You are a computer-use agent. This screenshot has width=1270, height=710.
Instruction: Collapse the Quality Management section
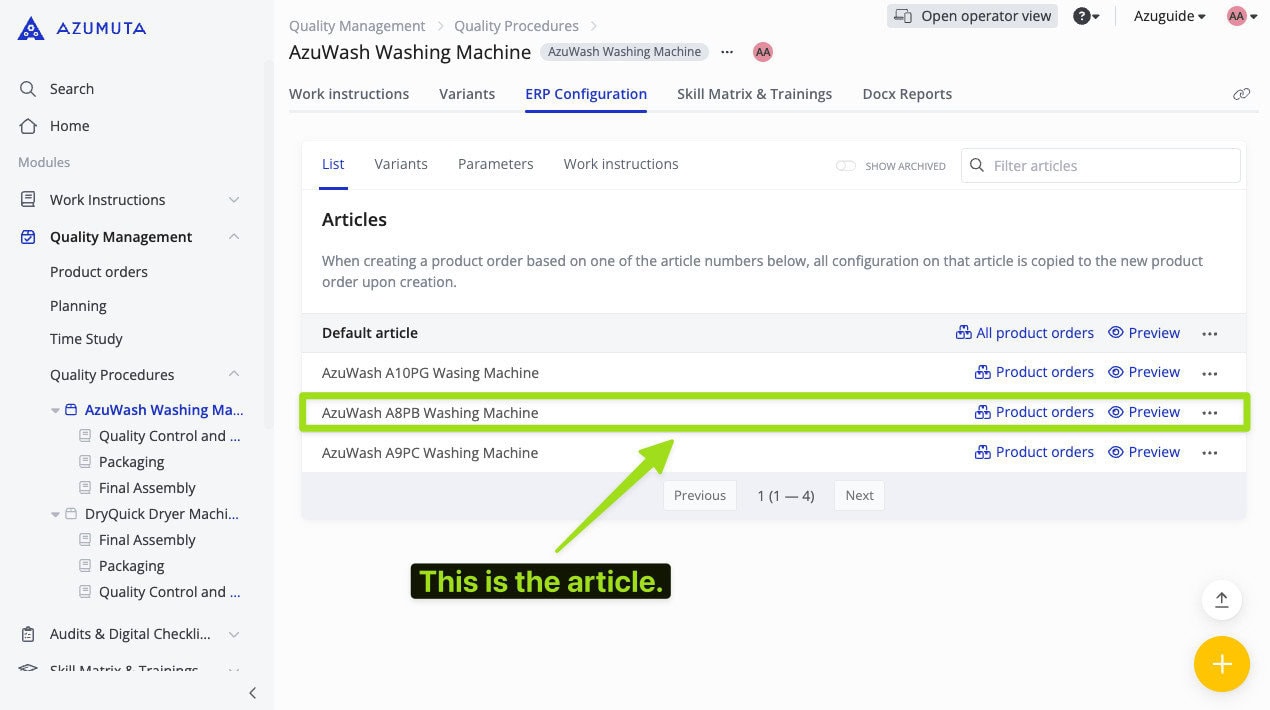pos(233,237)
